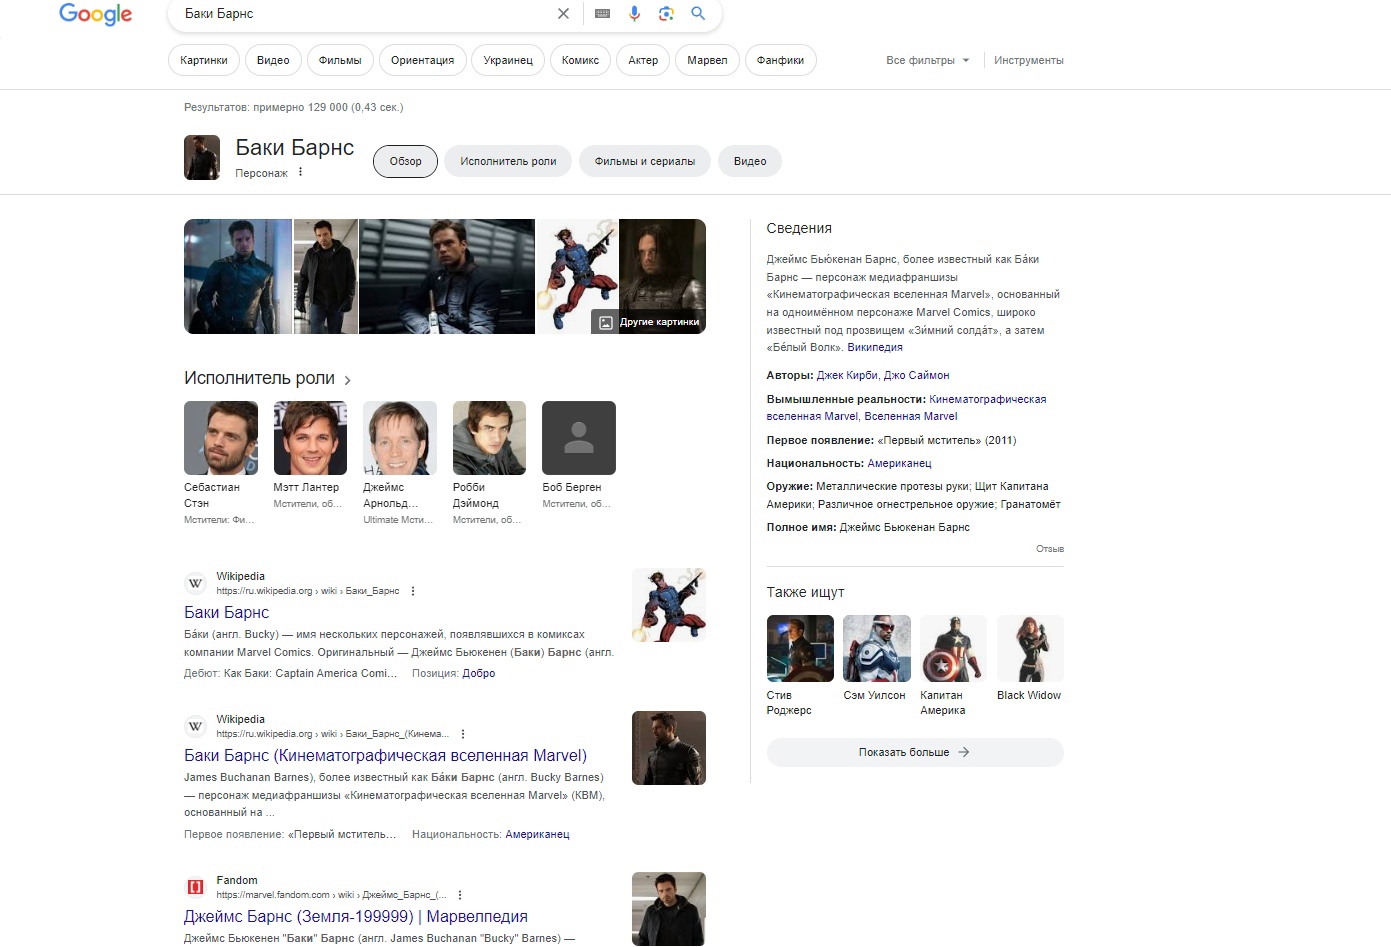This screenshot has height=947, width=1391.
Task: Click Джек Кирби author link
Action: pyautogui.click(x=847, y=375)
